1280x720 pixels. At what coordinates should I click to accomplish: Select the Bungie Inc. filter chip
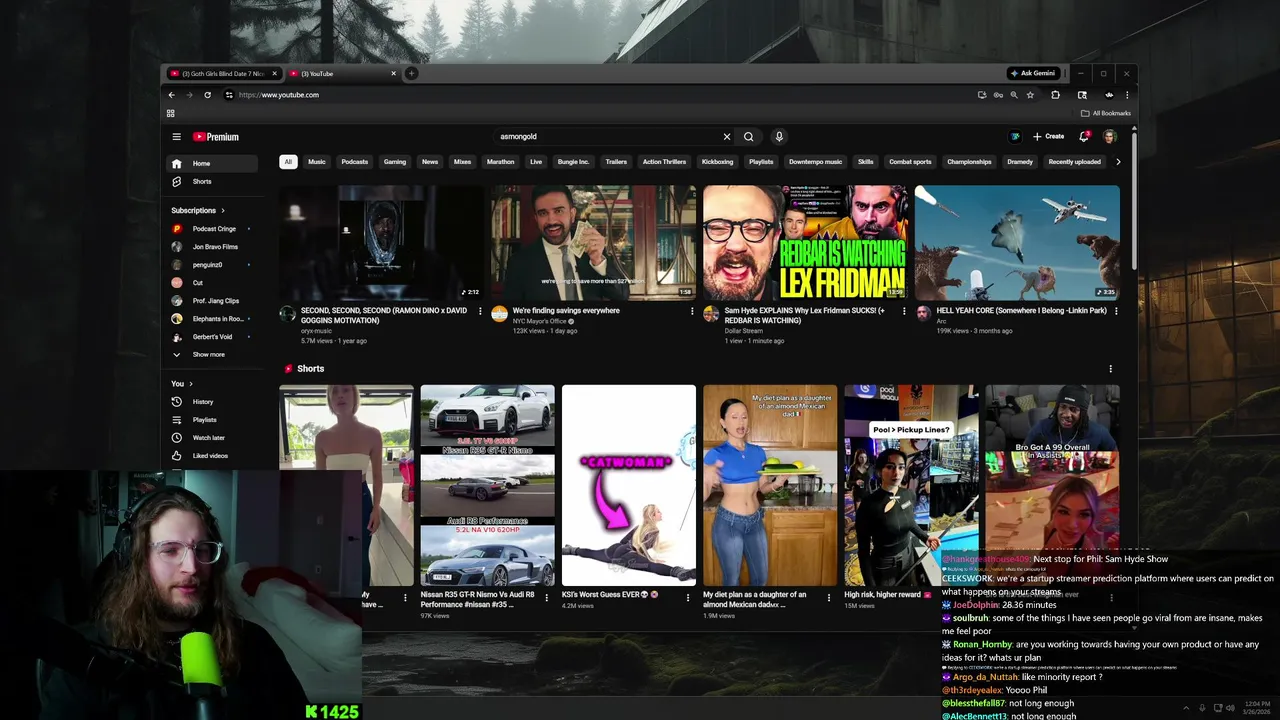coord(574,162)
